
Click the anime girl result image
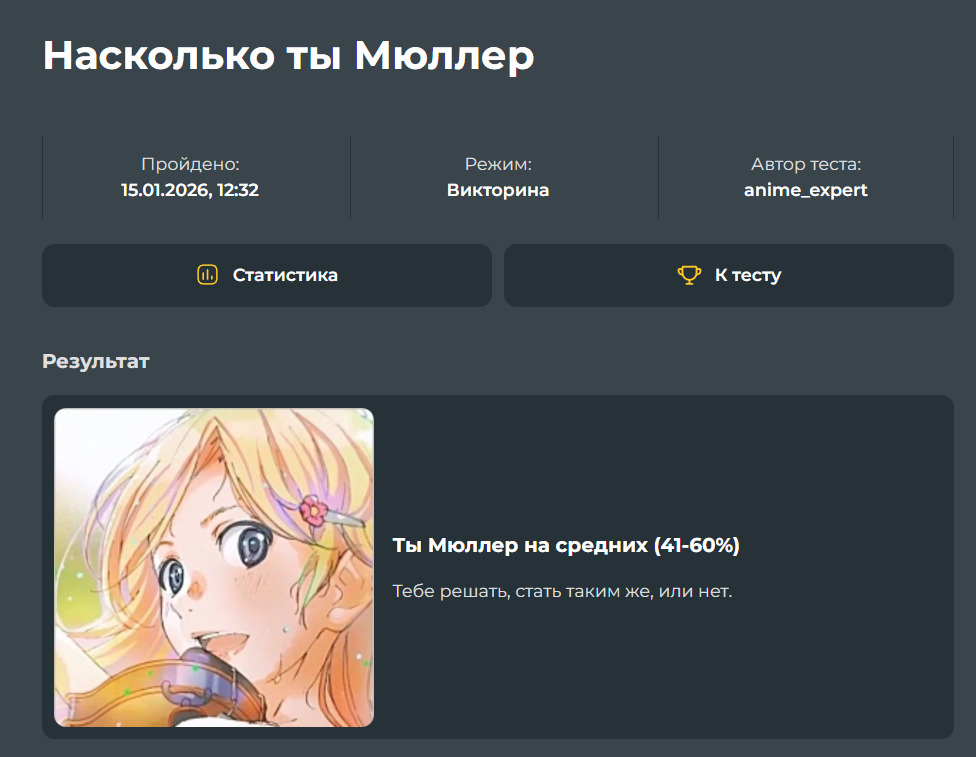point(214,567)
